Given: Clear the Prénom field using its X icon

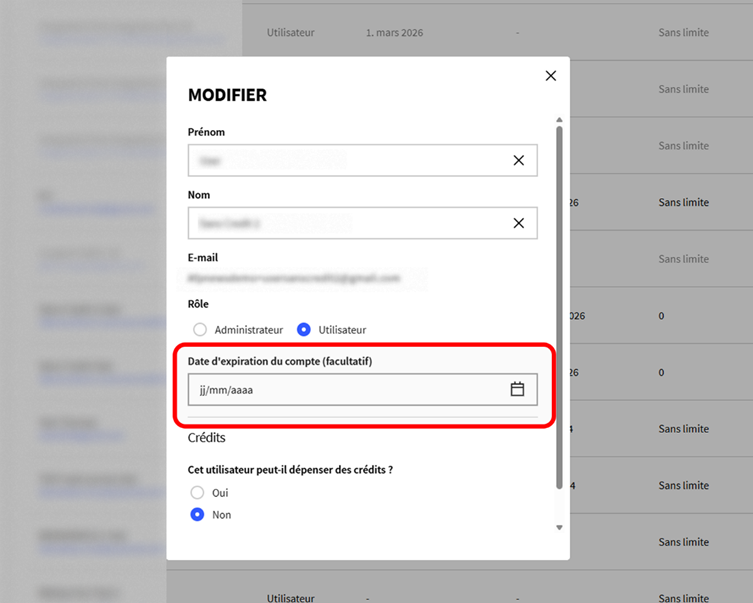Looking at the screenshot, I should [x=518, y=160].
